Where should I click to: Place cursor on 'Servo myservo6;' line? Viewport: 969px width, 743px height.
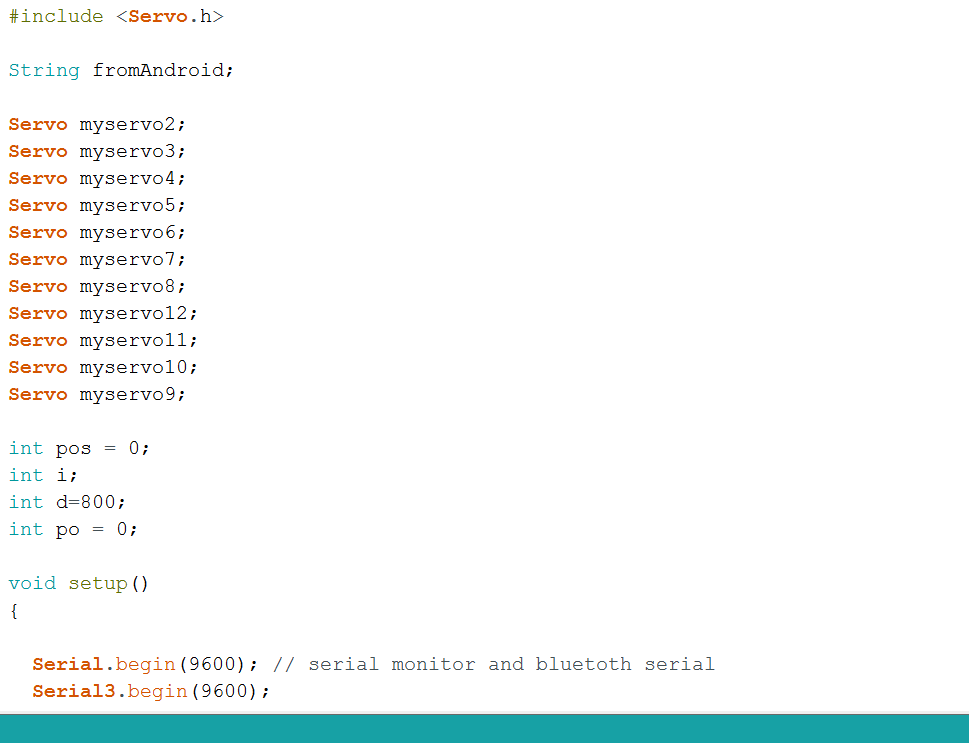coord(97,232)
